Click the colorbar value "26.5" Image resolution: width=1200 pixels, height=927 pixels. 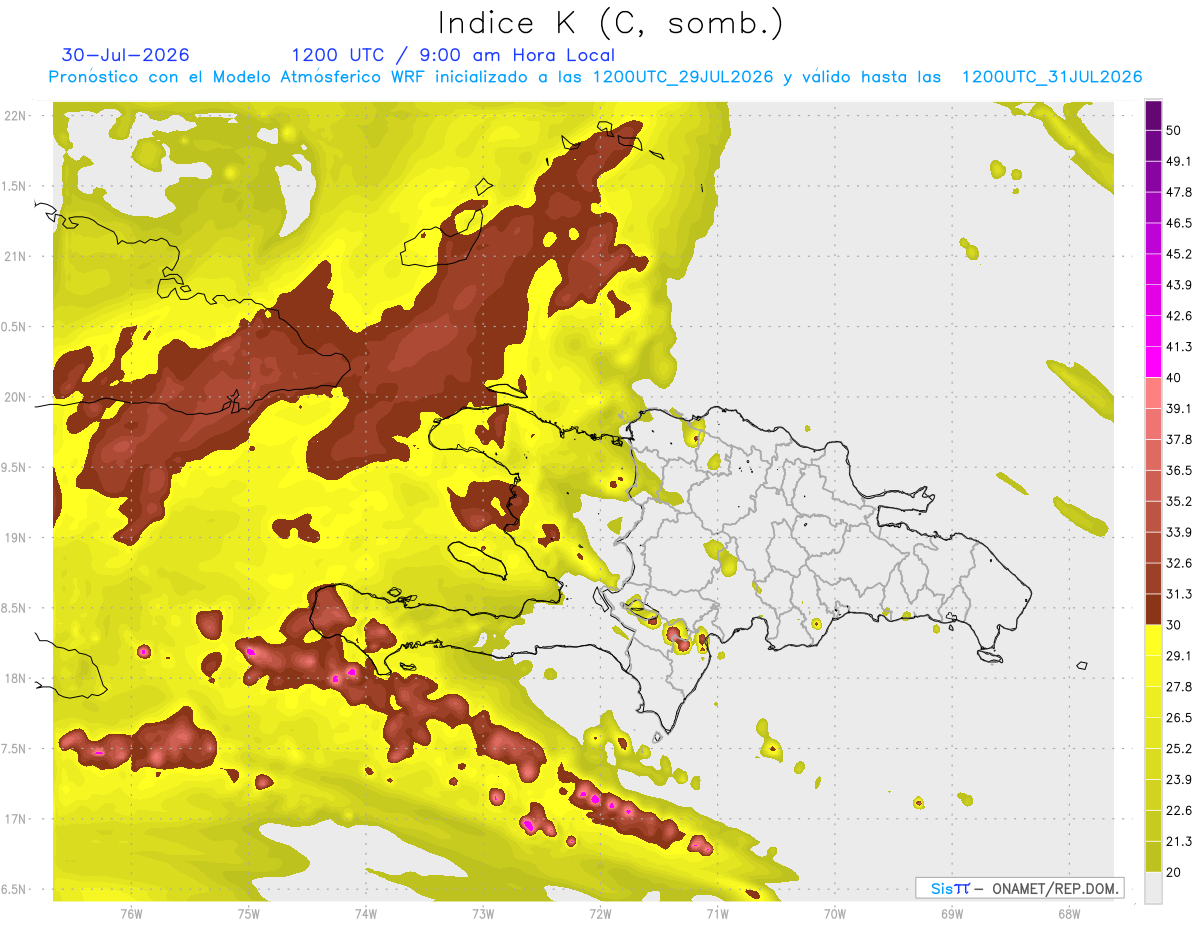pyautogui.click(x=1179, y=717)
